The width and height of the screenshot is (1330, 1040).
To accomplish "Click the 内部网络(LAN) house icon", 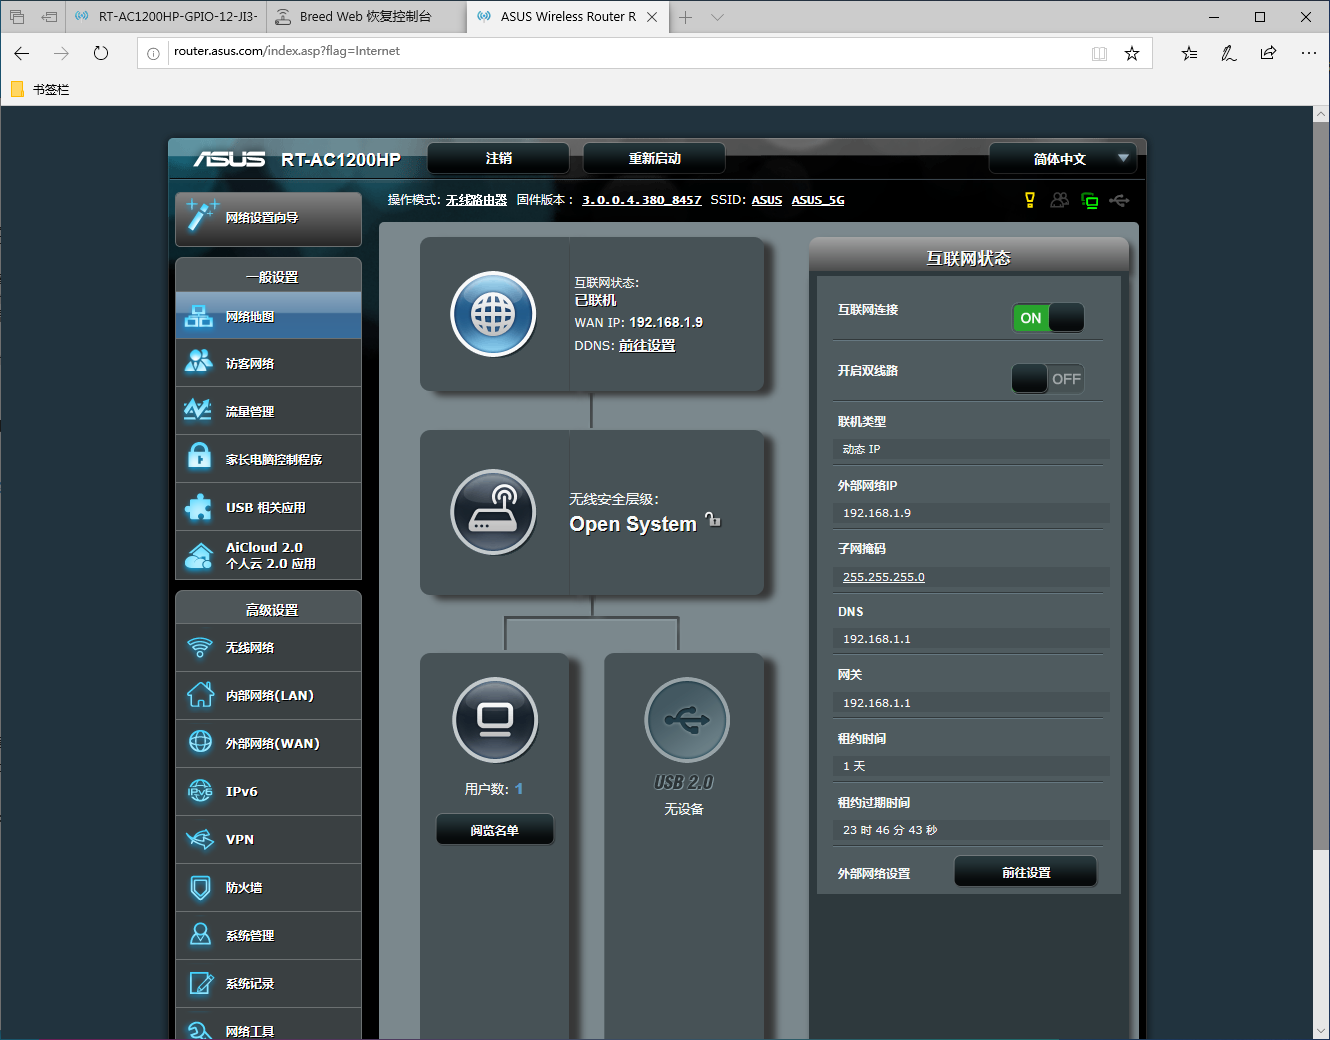I will click(200, 695).
